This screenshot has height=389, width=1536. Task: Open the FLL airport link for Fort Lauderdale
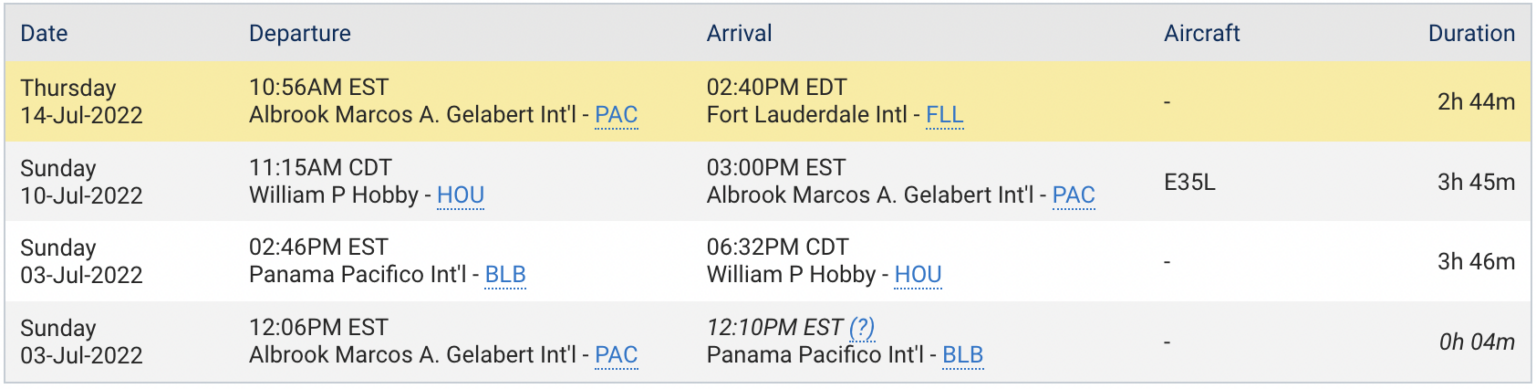[x=945, y=115]
